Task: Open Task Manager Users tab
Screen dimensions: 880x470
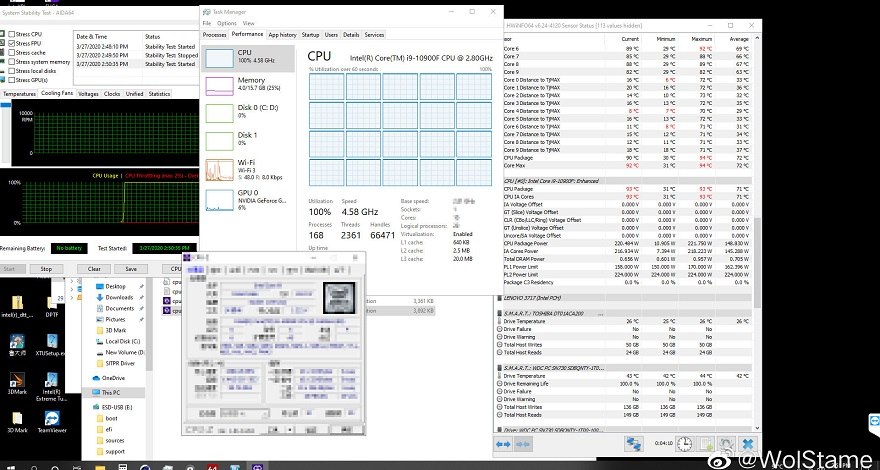Action: pos(331,35)
